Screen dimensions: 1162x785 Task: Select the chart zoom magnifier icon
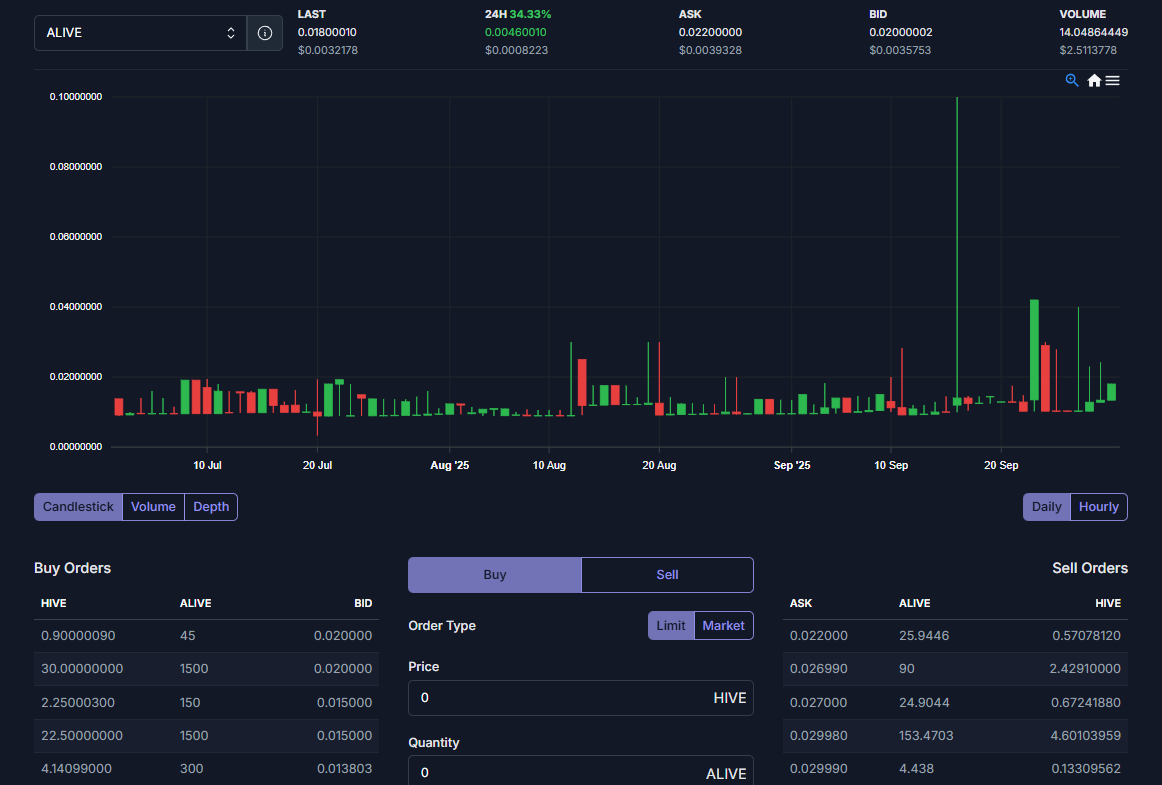pos(1072,80)
